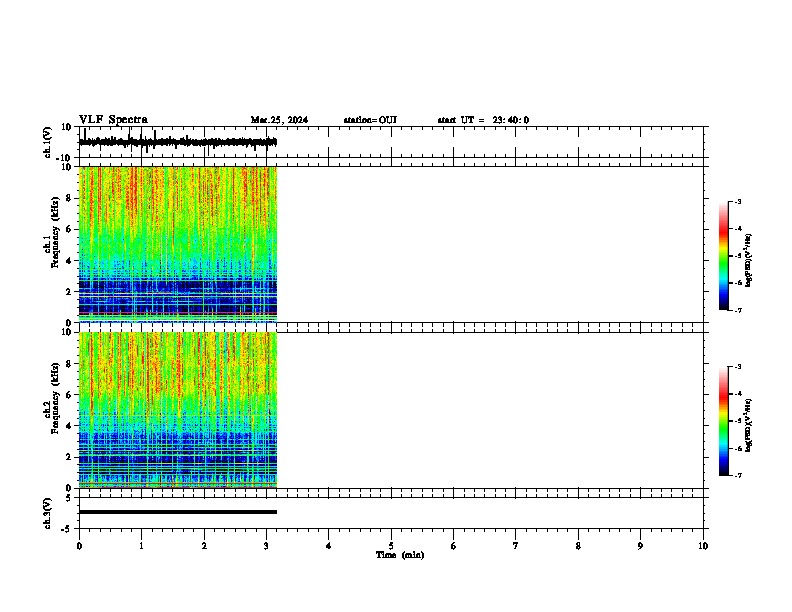Click the ch.1 frequency spectrogram image
792x612 pixels.
(178, 244)
